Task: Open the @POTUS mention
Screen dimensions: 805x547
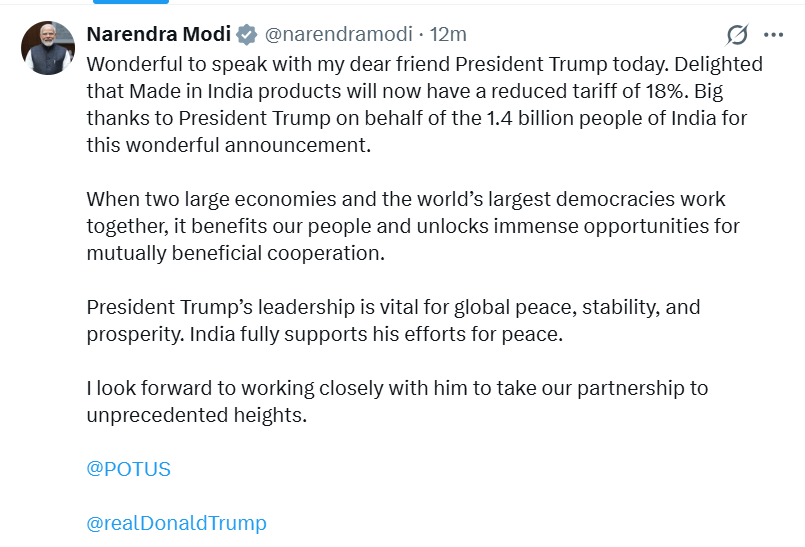Action: click(129, 469)
